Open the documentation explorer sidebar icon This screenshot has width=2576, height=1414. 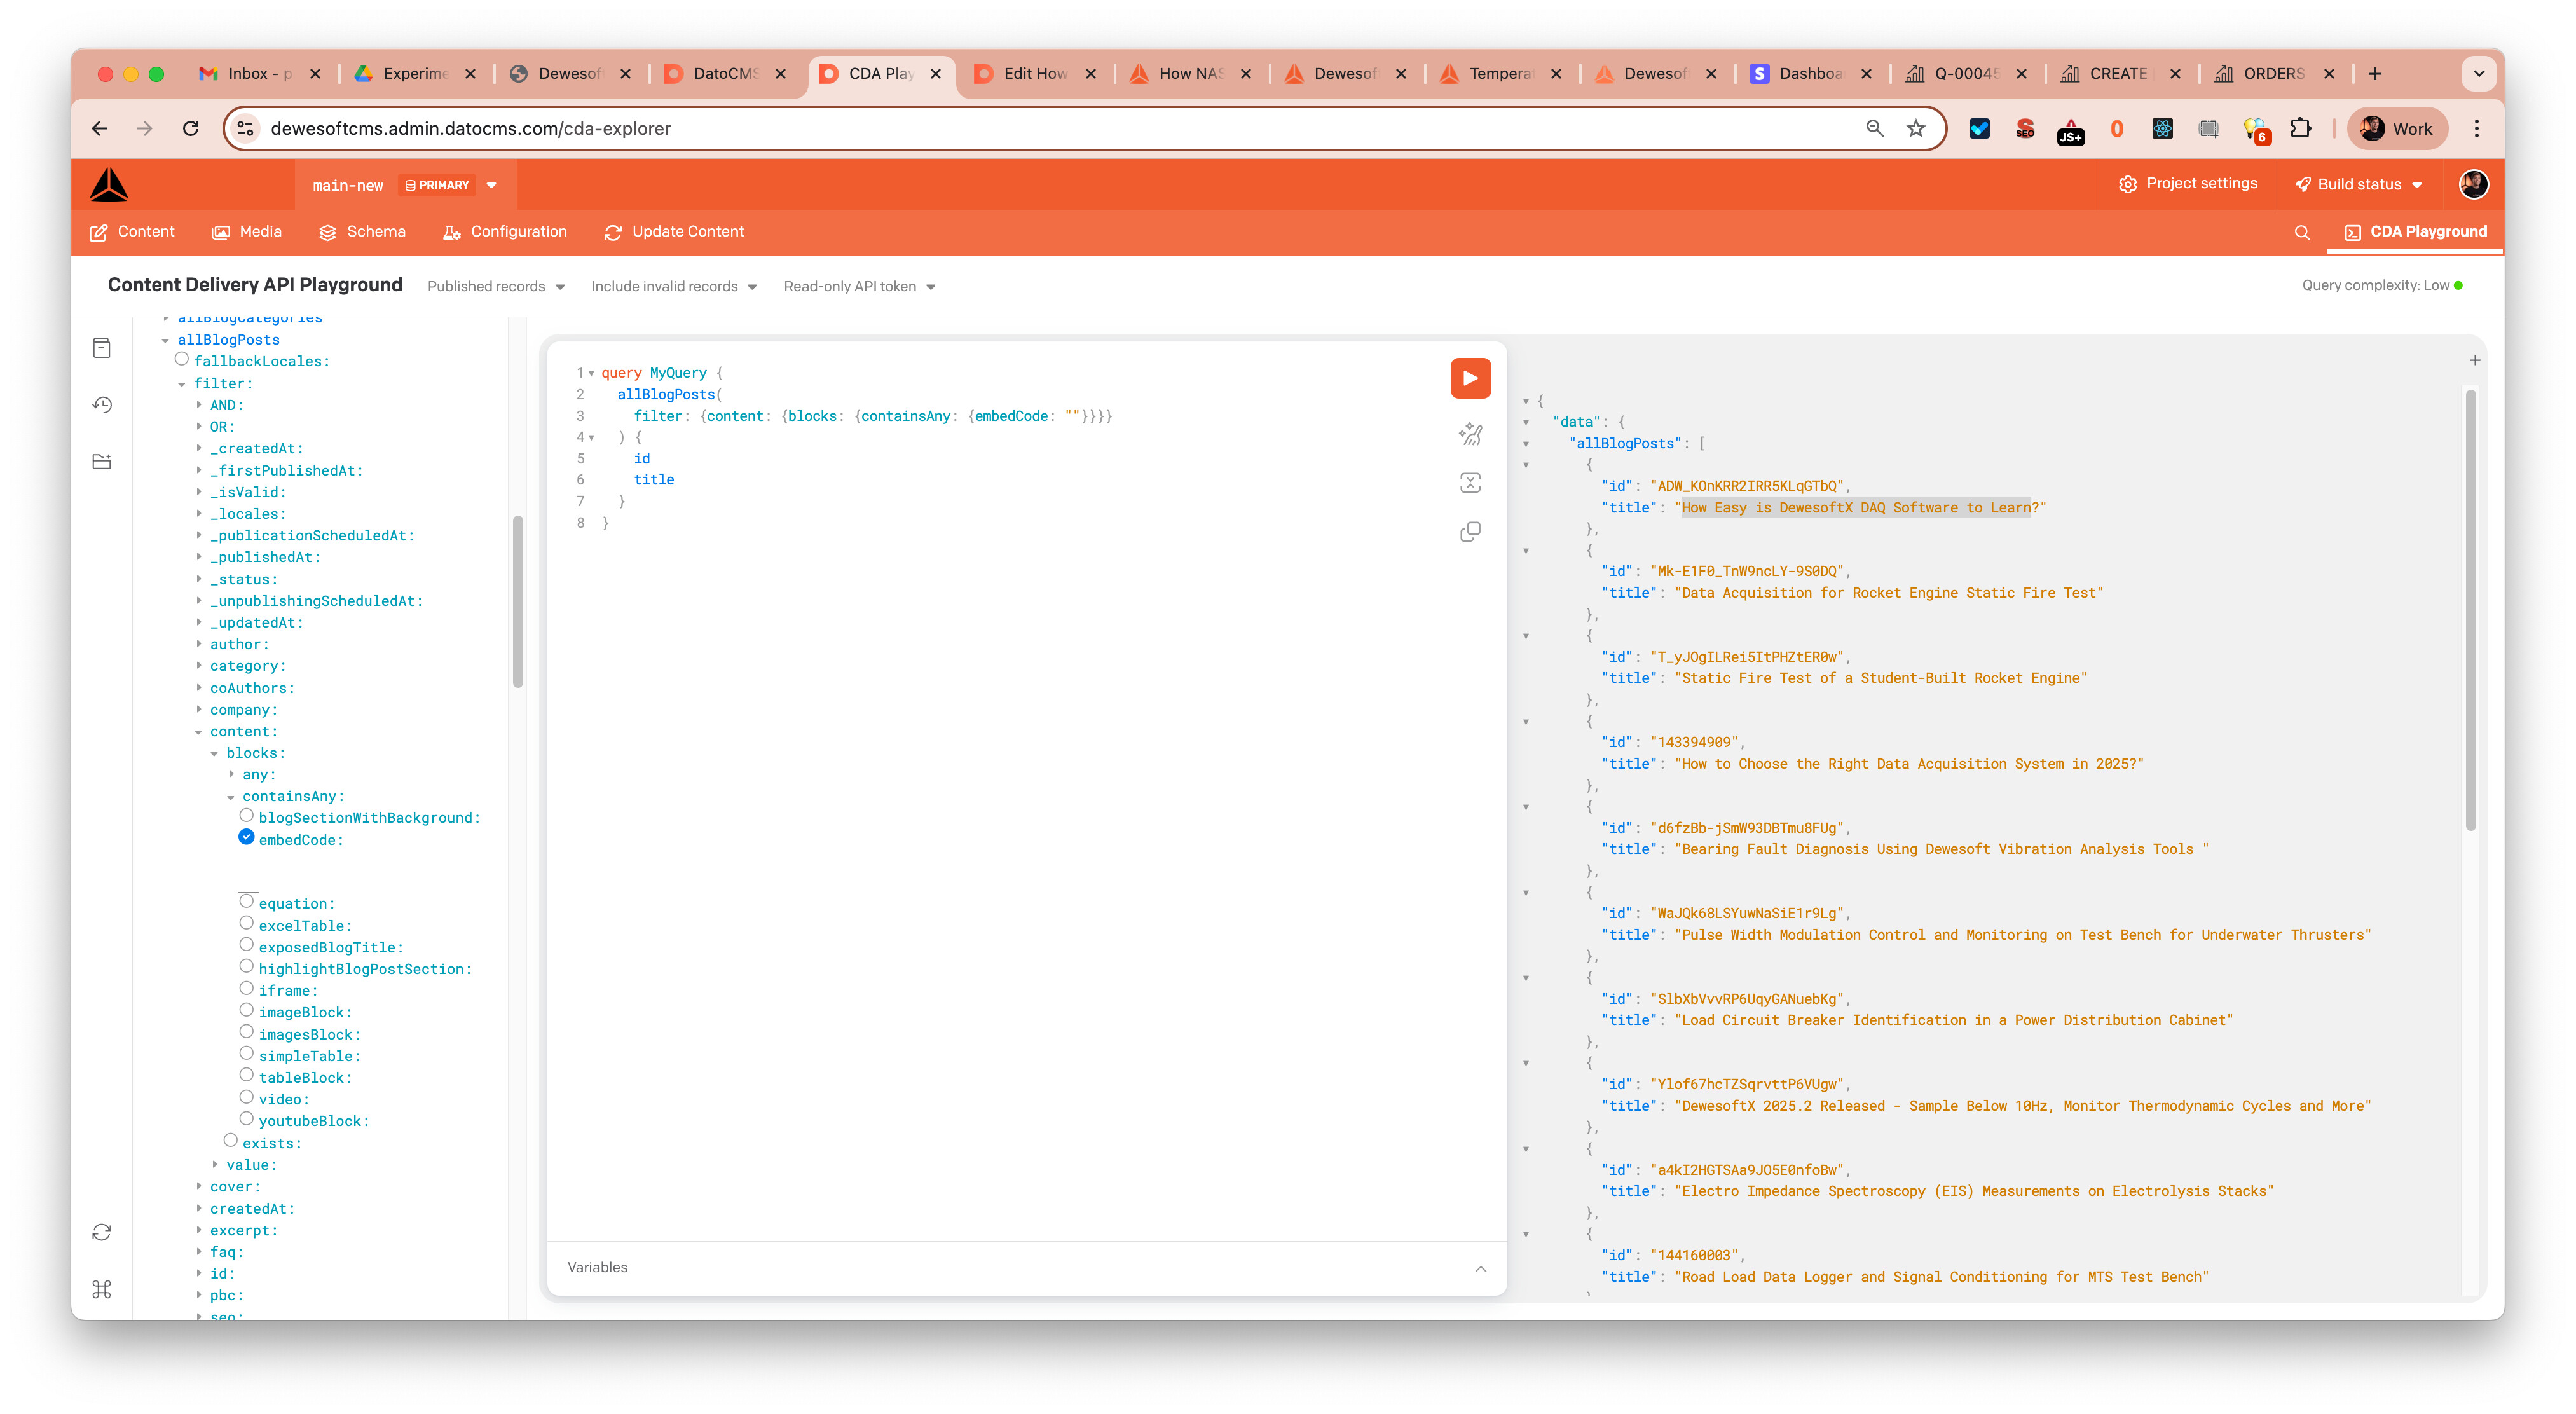click(102, 348)
